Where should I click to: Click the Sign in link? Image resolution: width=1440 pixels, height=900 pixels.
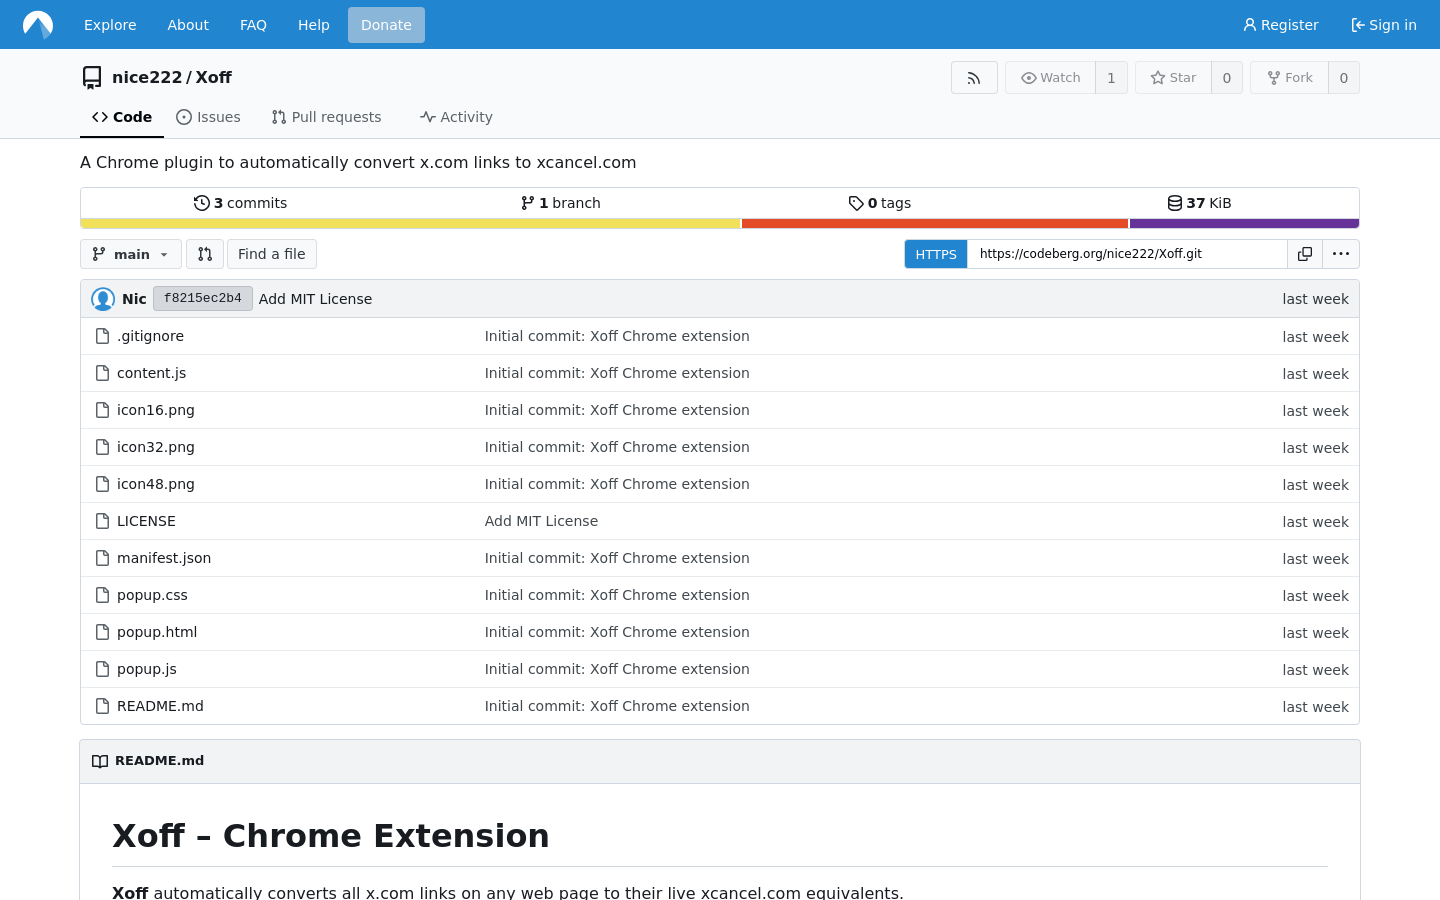(1384, 25)
